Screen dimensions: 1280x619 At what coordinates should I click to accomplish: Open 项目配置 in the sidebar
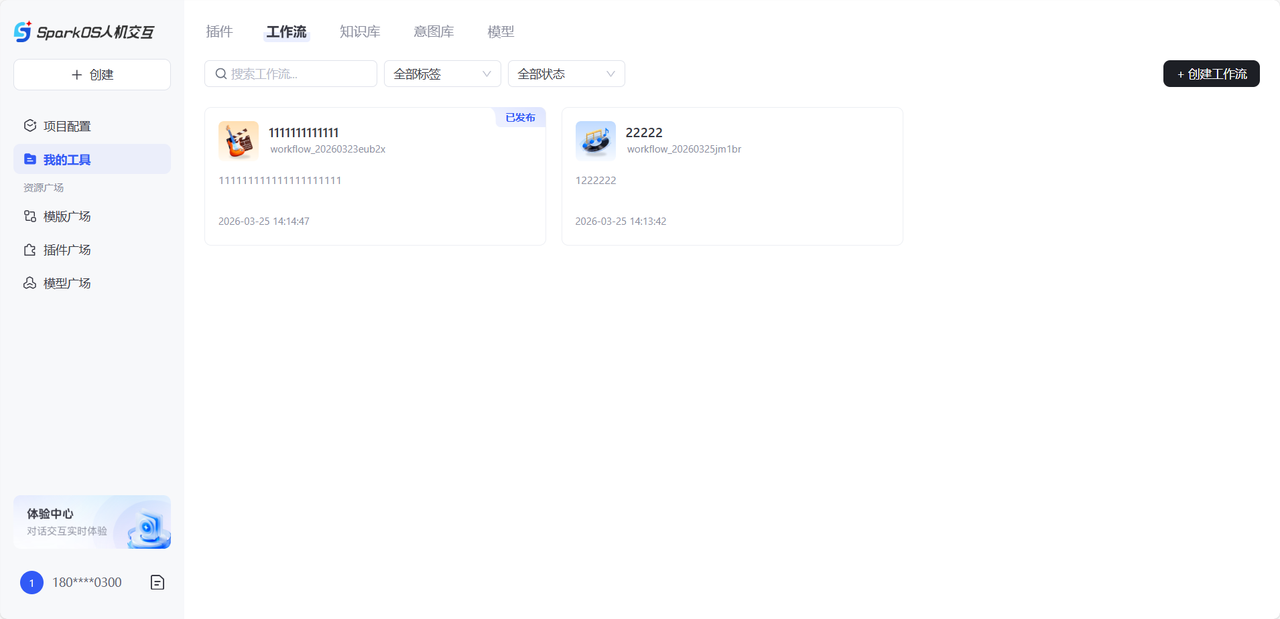67,126
